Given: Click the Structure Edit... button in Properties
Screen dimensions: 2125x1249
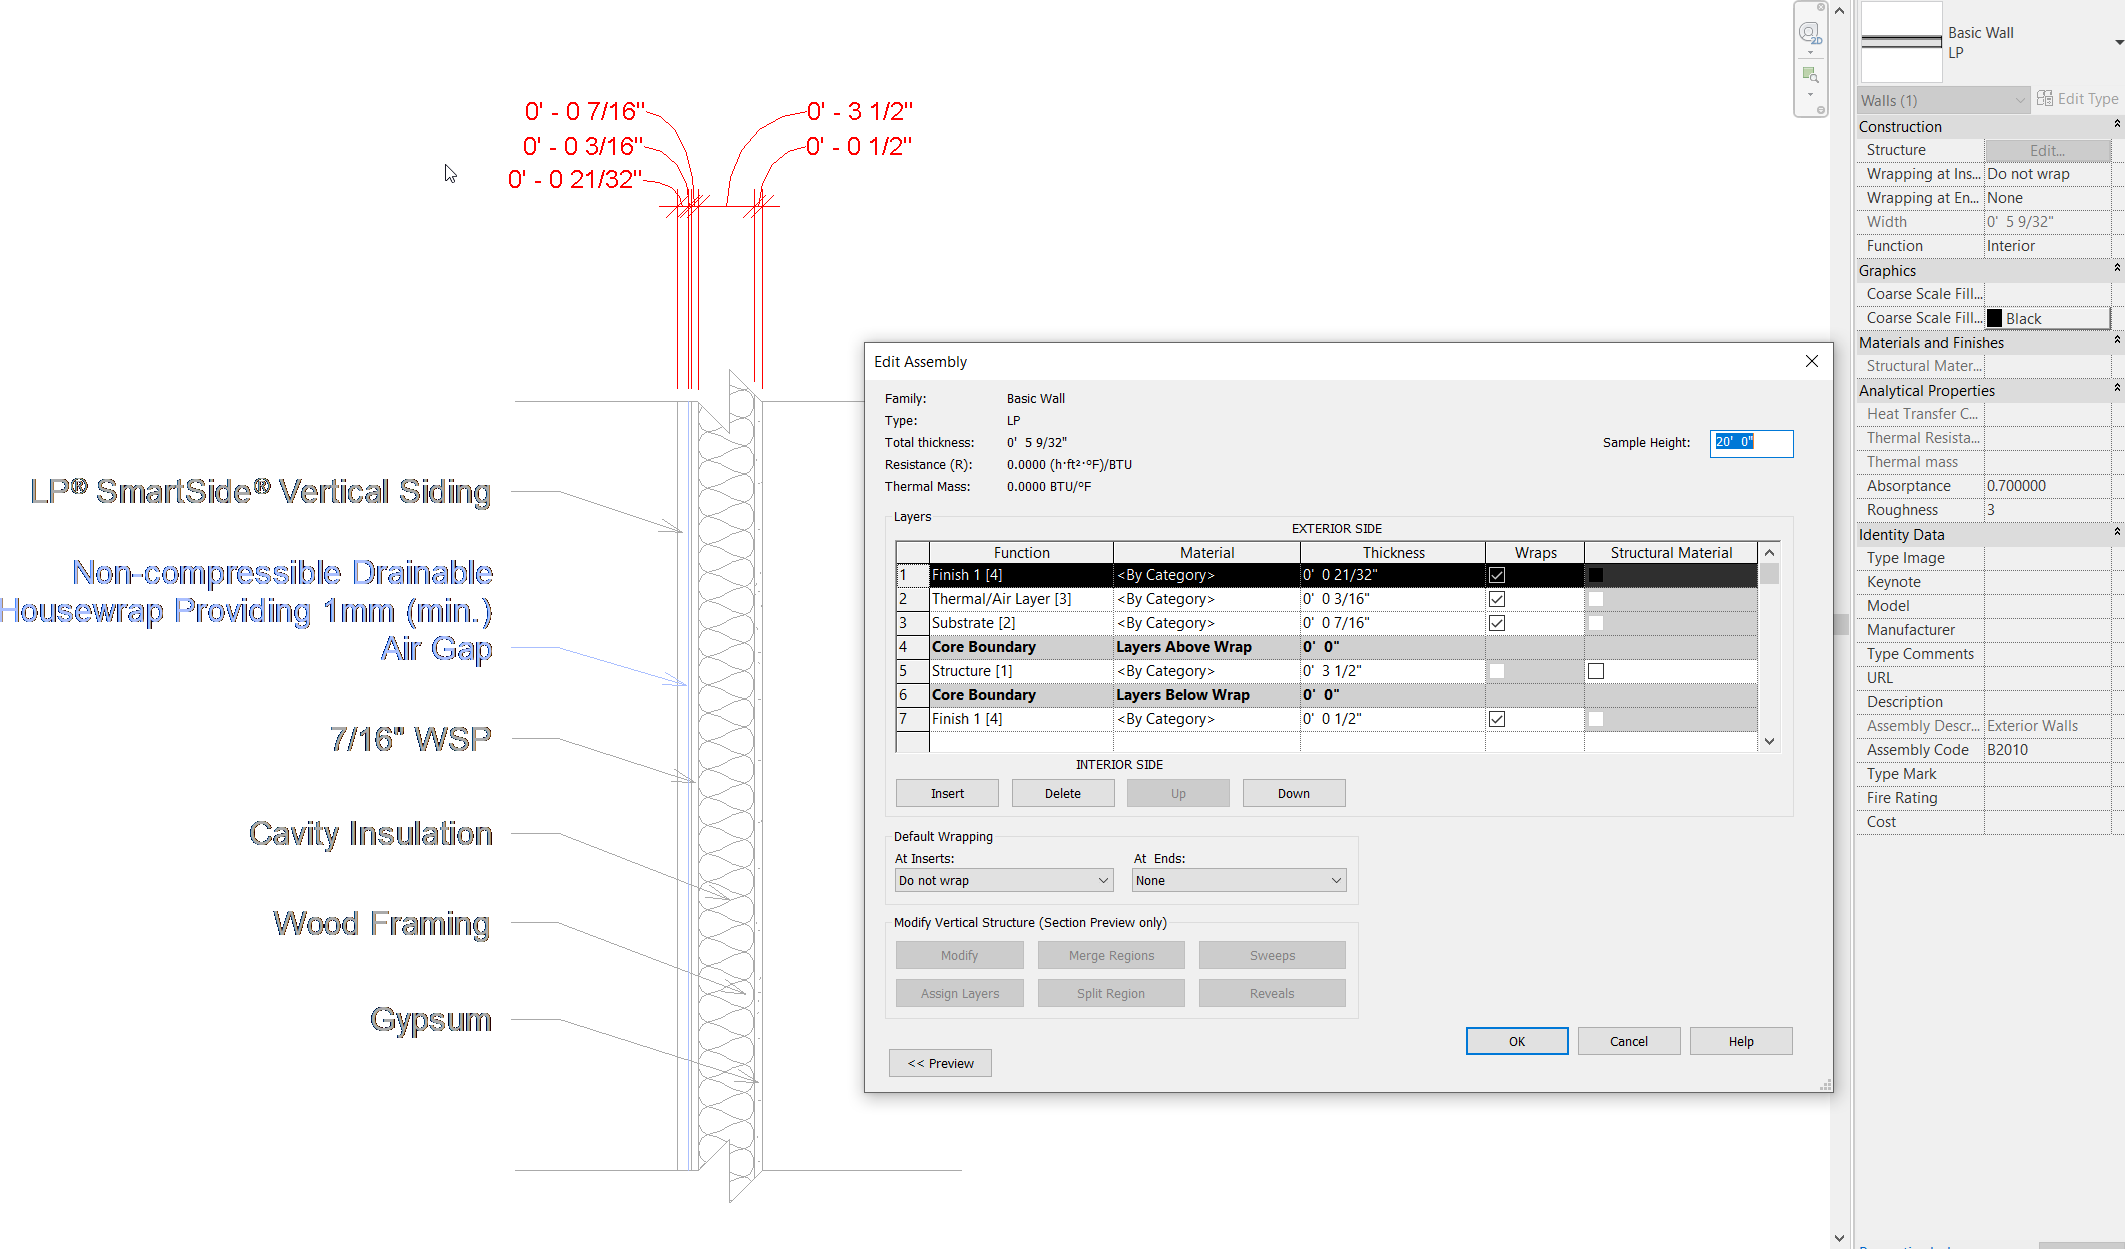Looking at the screenshot, I should coord(2047,150).
